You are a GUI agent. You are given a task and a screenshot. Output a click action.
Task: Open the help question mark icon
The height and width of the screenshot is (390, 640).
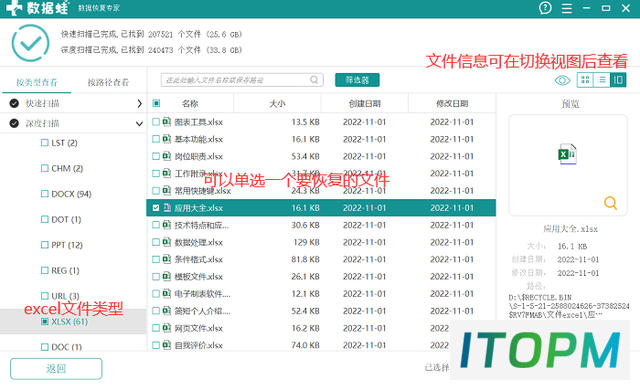545,8
